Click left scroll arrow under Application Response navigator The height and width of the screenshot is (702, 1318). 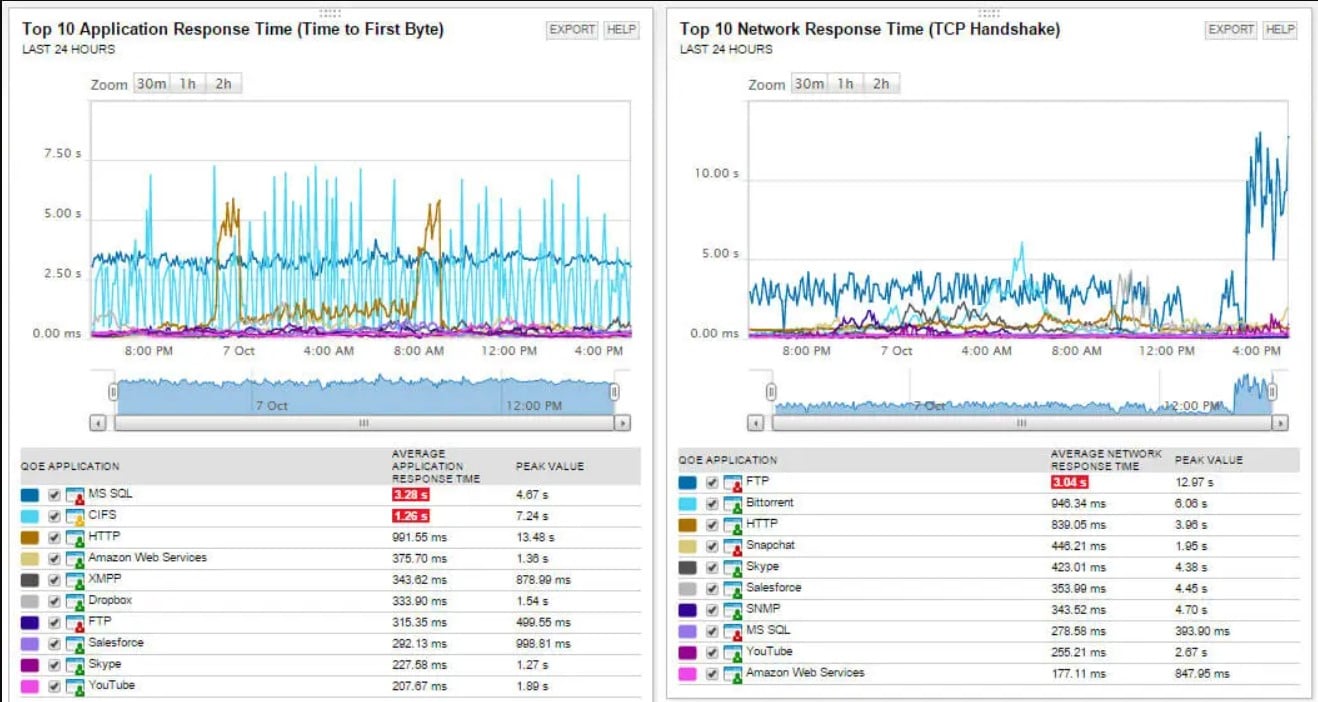(x=98, y=423)
